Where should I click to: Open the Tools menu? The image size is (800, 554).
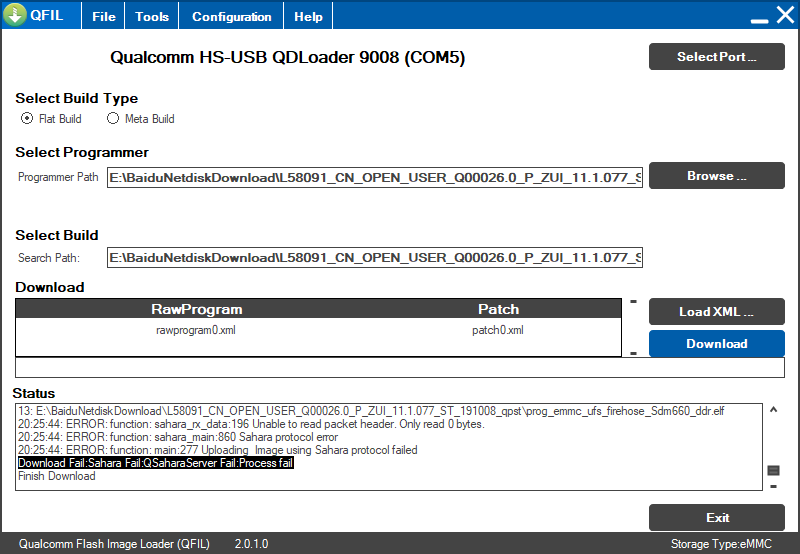pos(152,16)
